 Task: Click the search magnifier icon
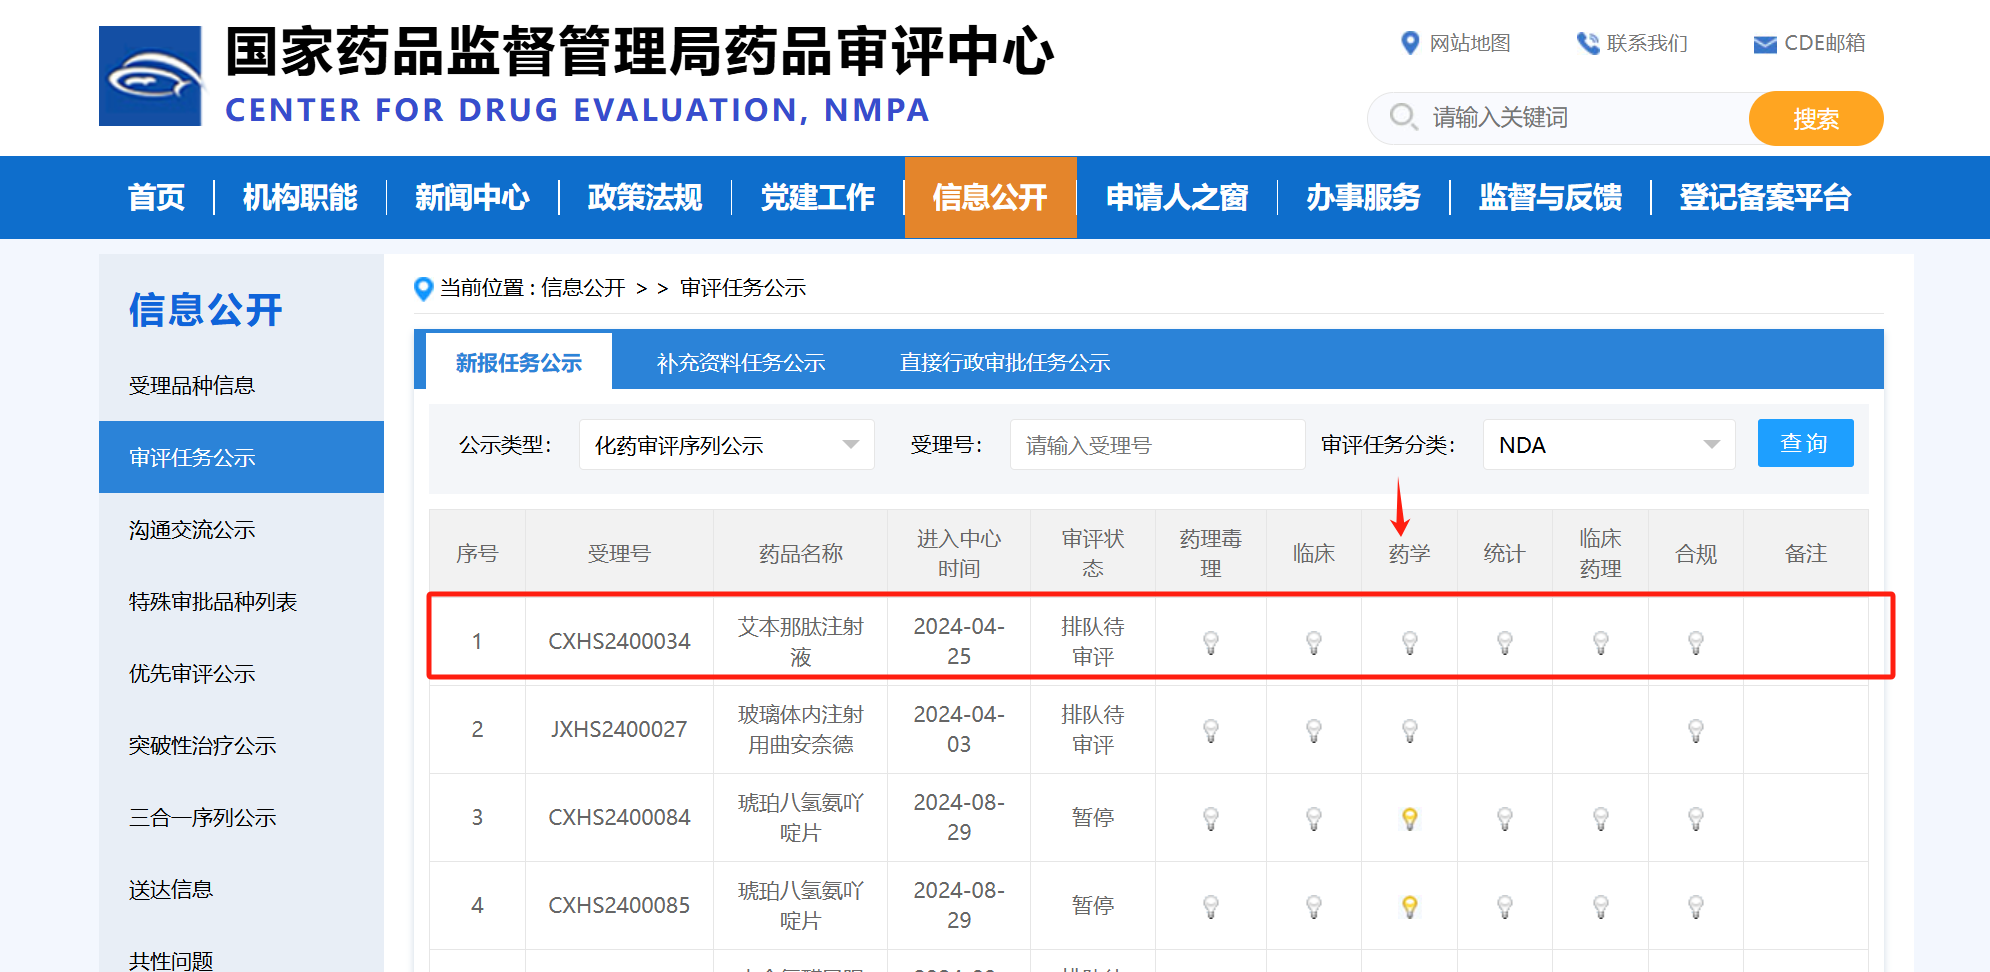pyautogui.click(x=1403, y=117)
